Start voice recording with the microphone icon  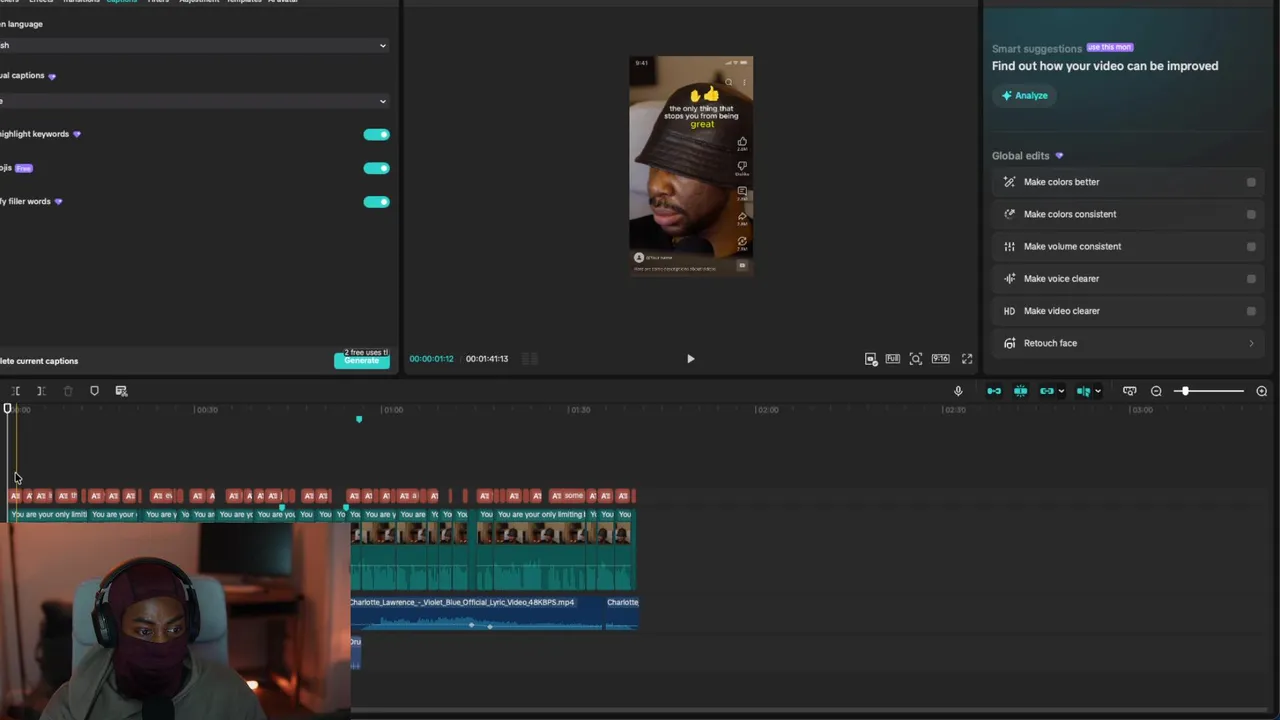click(958, 391)
